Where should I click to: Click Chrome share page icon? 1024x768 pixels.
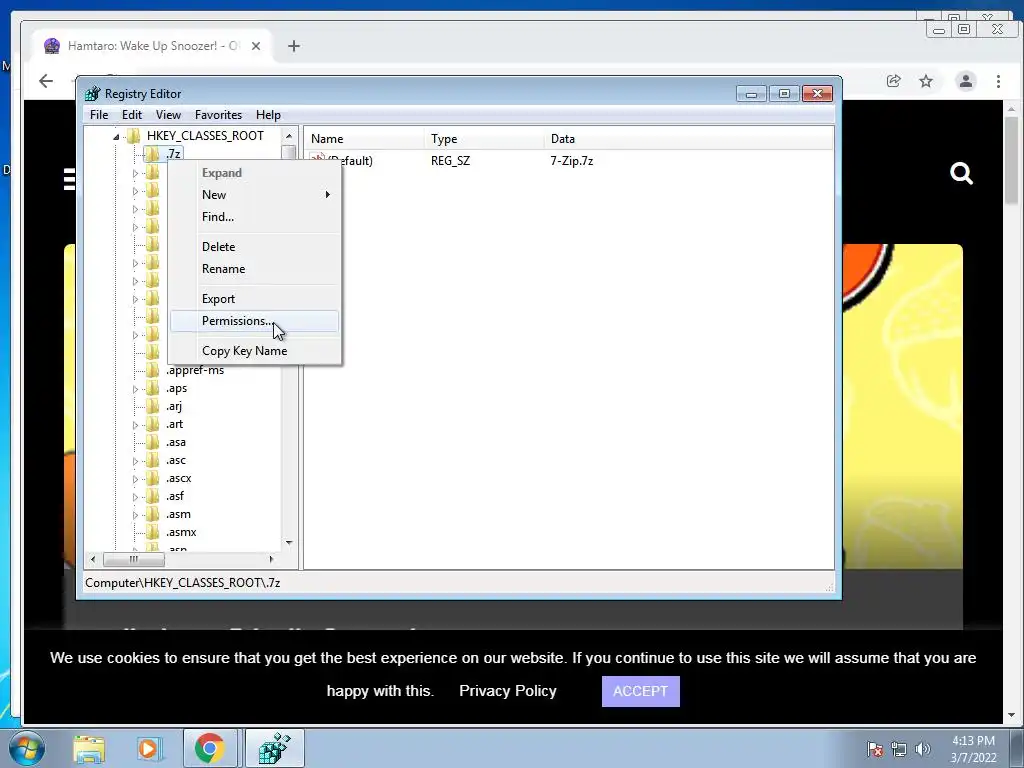tap(893, 81)
